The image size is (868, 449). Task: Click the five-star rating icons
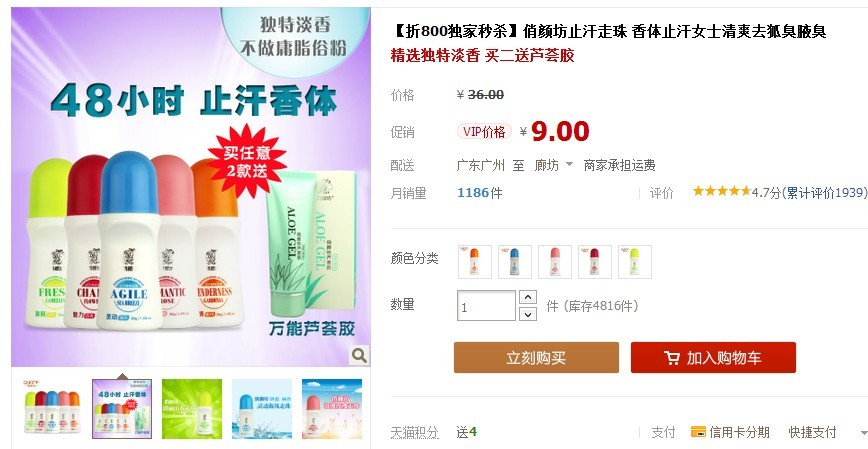click(721, 192)
